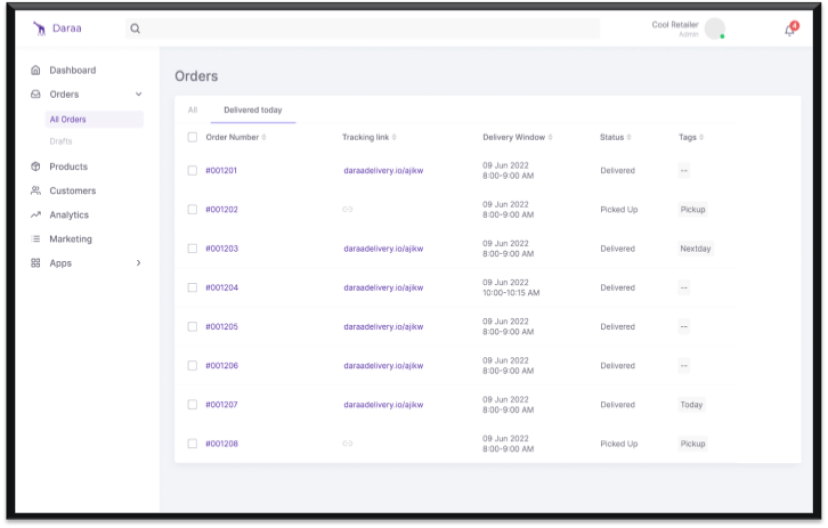
Task: Open Dashboard via its home icon
Action: point(36,70)
